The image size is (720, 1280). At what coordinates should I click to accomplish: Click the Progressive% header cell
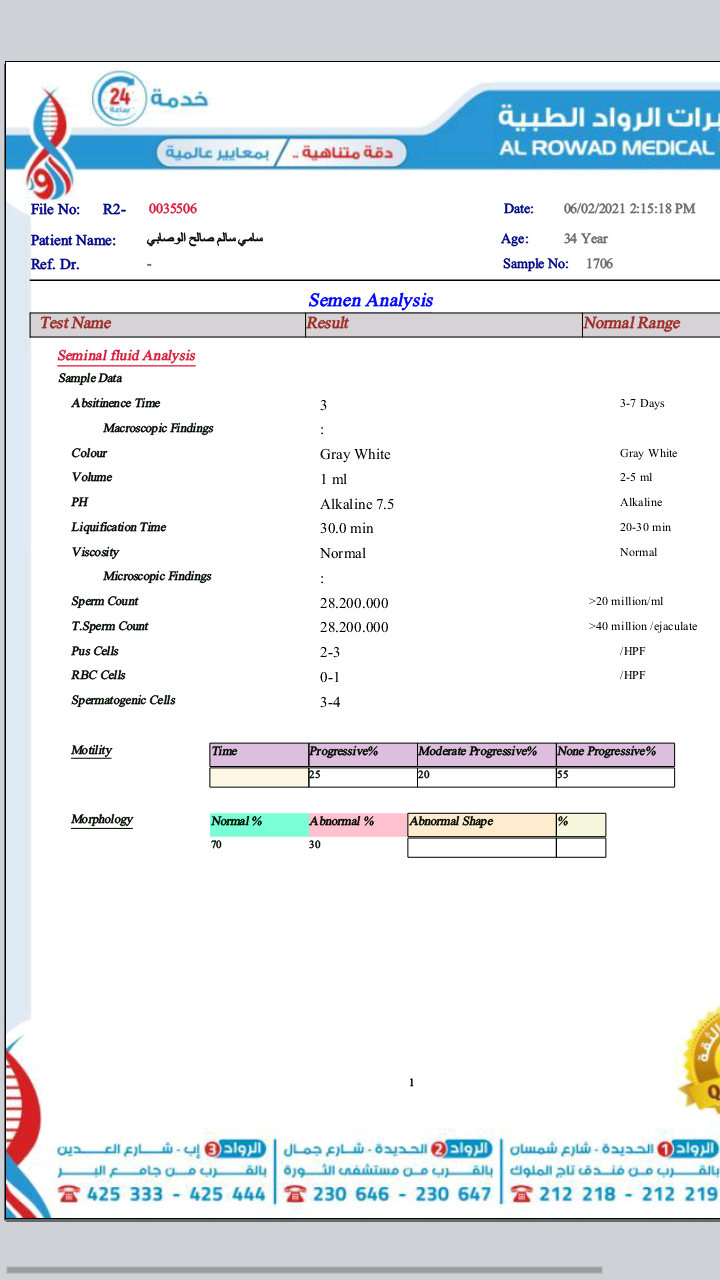point(362,754)
